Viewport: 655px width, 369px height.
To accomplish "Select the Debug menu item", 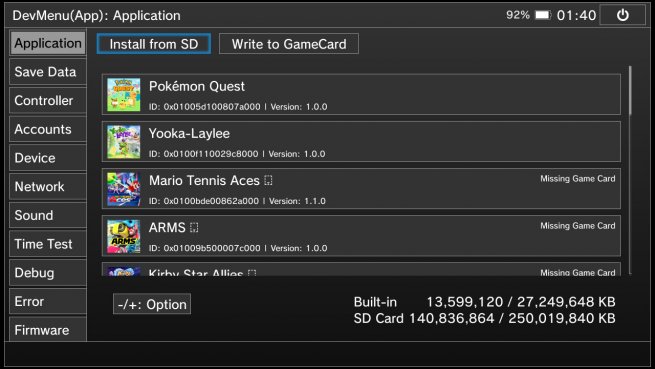I will point(48,273).
